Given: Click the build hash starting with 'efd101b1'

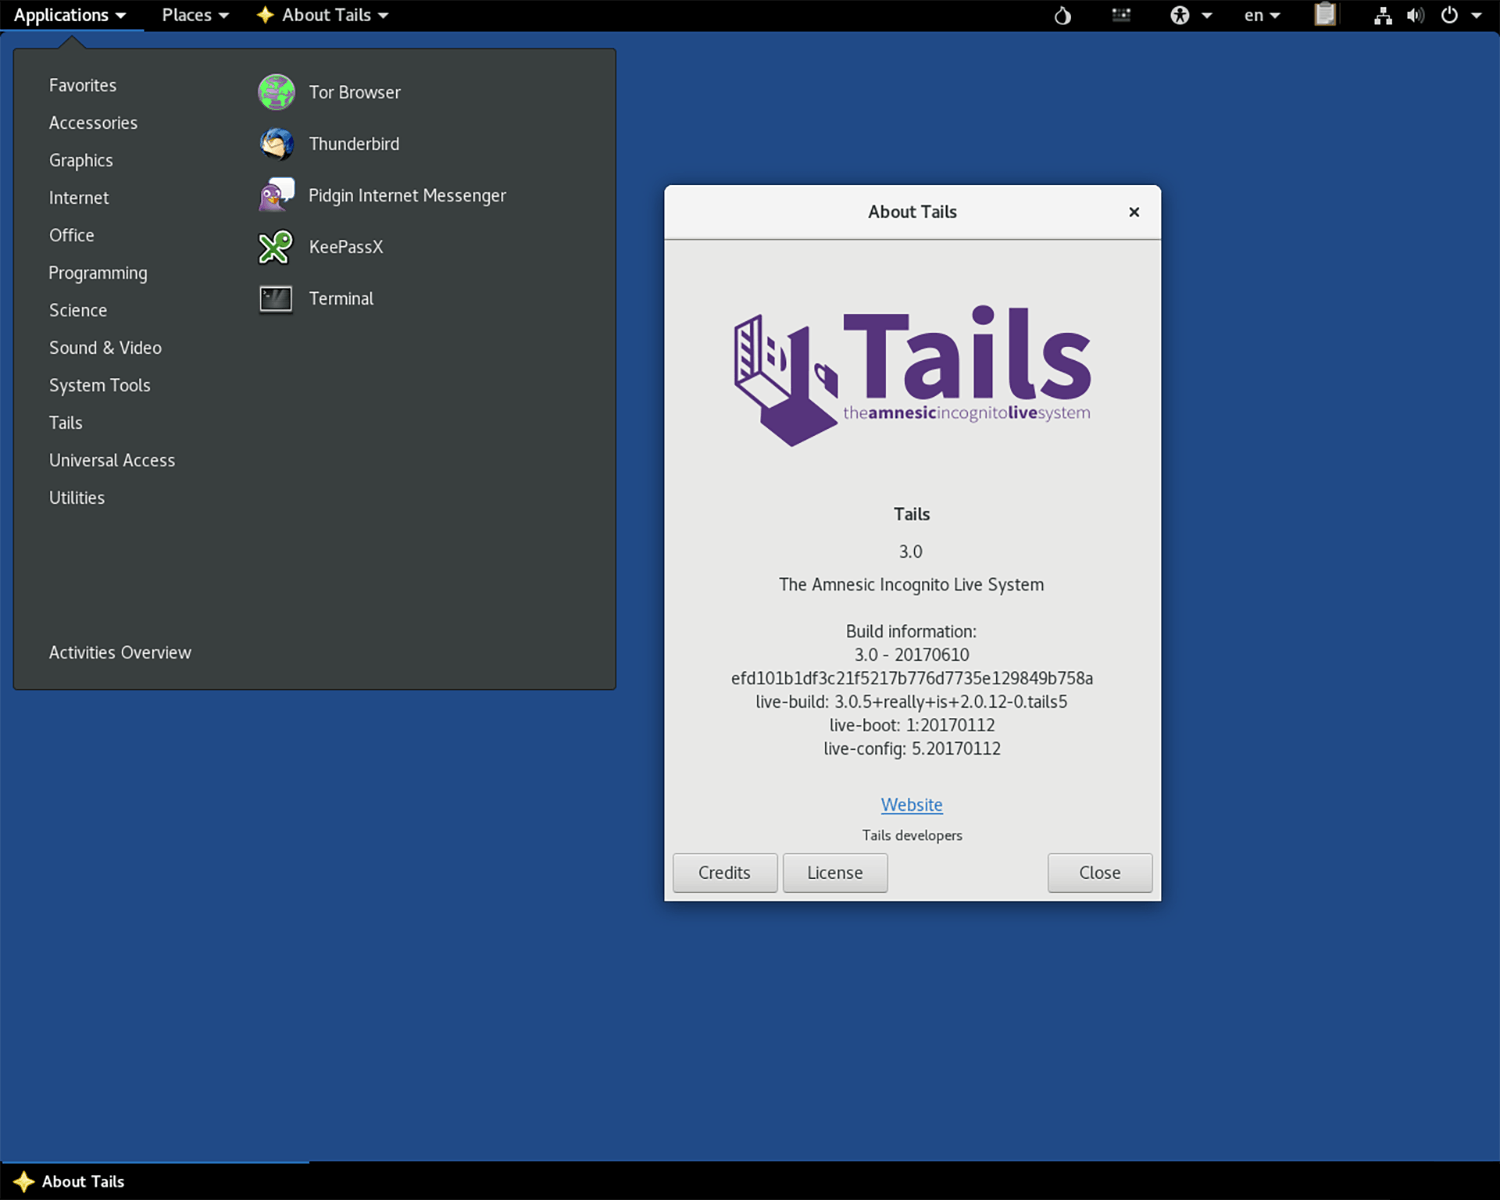Looking at the screenshot, I should click(912, 679).
